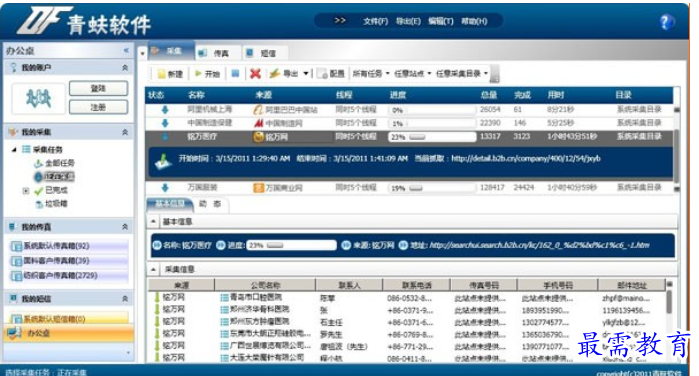
Task: Click the Alibaba logo icon in 阿里巴巴中国站 source
Action: (x=258, y=110)
